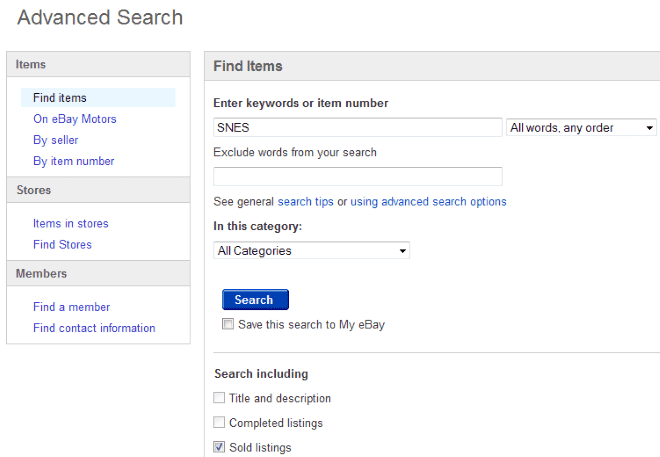
Task: Click the Exclude words input field
Action: (x=358, y=176)
